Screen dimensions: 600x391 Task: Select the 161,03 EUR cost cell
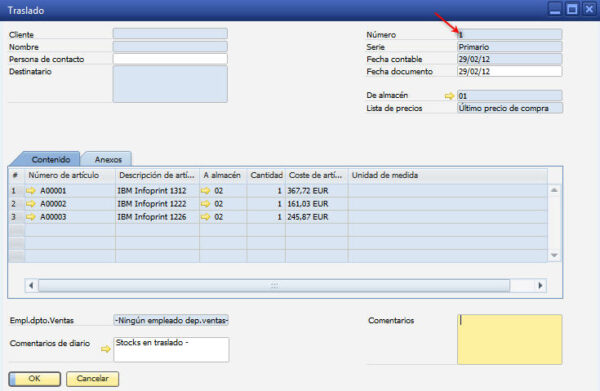316,204
